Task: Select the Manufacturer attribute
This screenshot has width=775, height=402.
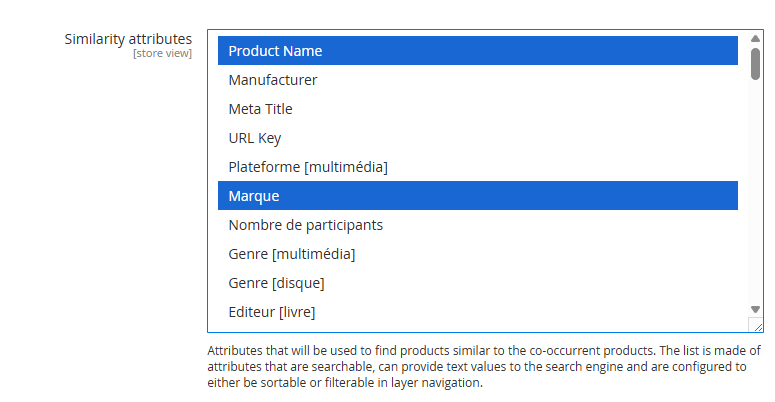Action: tap(272, 80)
